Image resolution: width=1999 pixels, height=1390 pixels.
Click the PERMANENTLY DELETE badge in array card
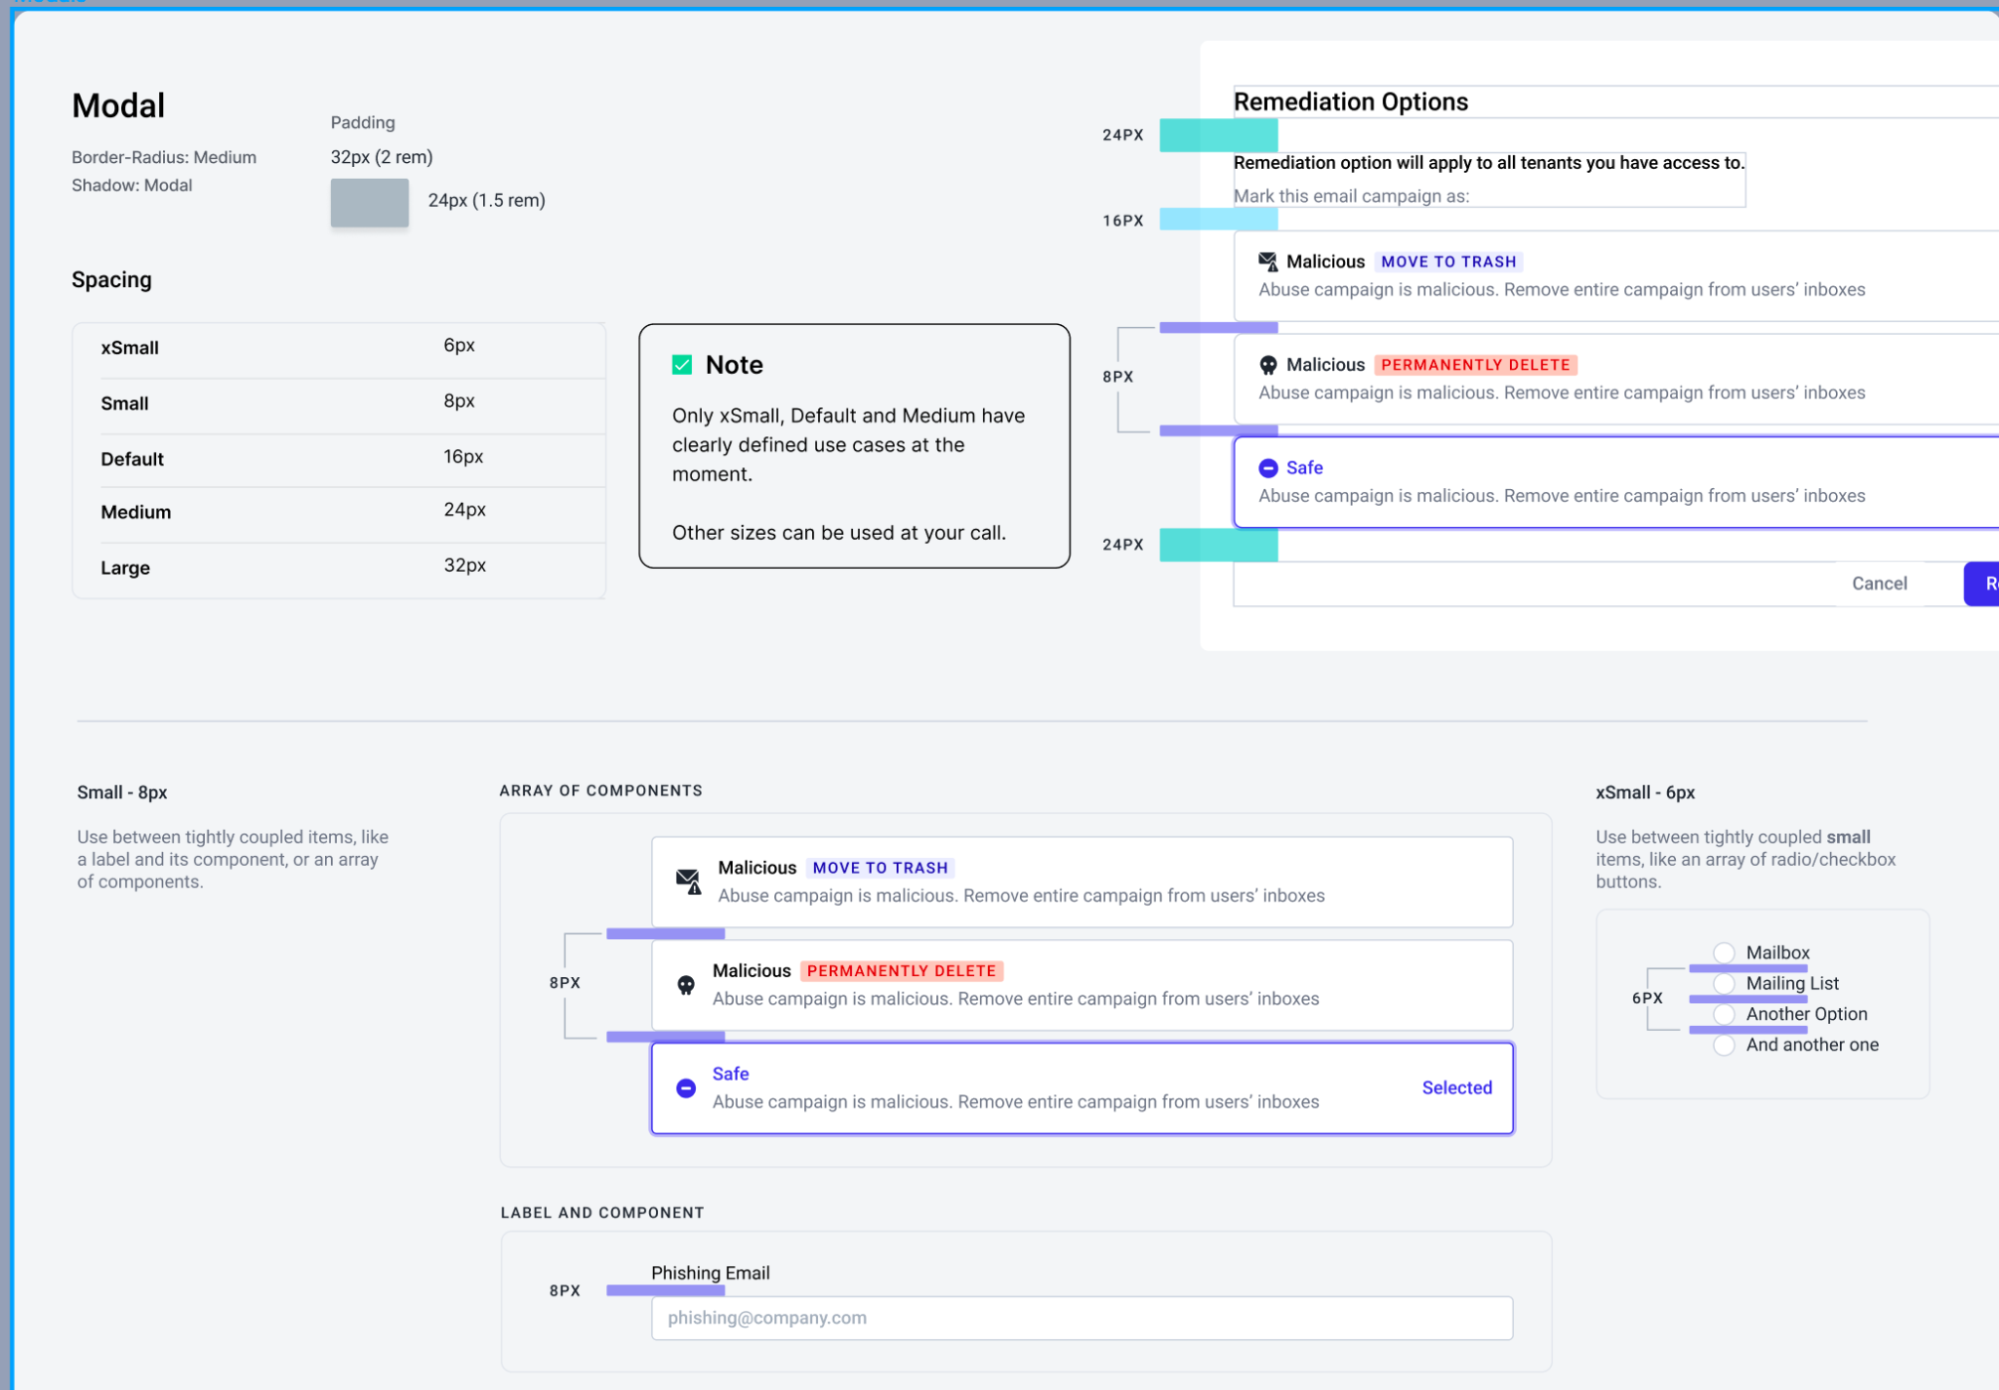(x=901, y=971)
